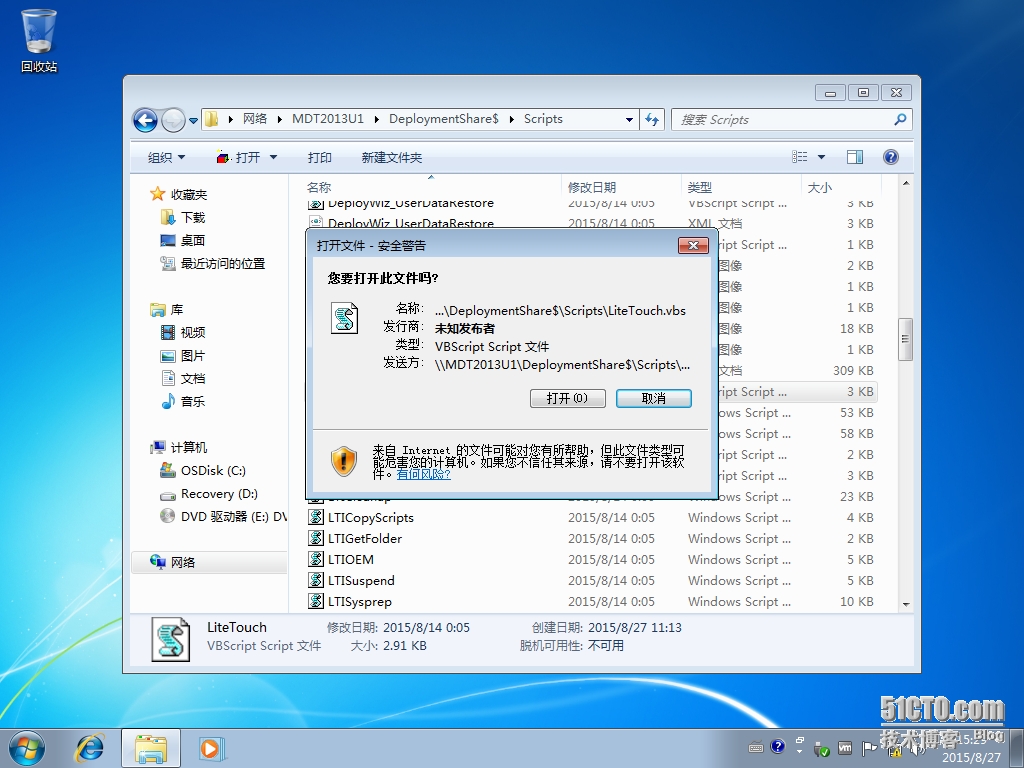This screenshot has height=768, width=1024.
Task: Open OSDisk (C:) drive
Action: pos(203,470)
